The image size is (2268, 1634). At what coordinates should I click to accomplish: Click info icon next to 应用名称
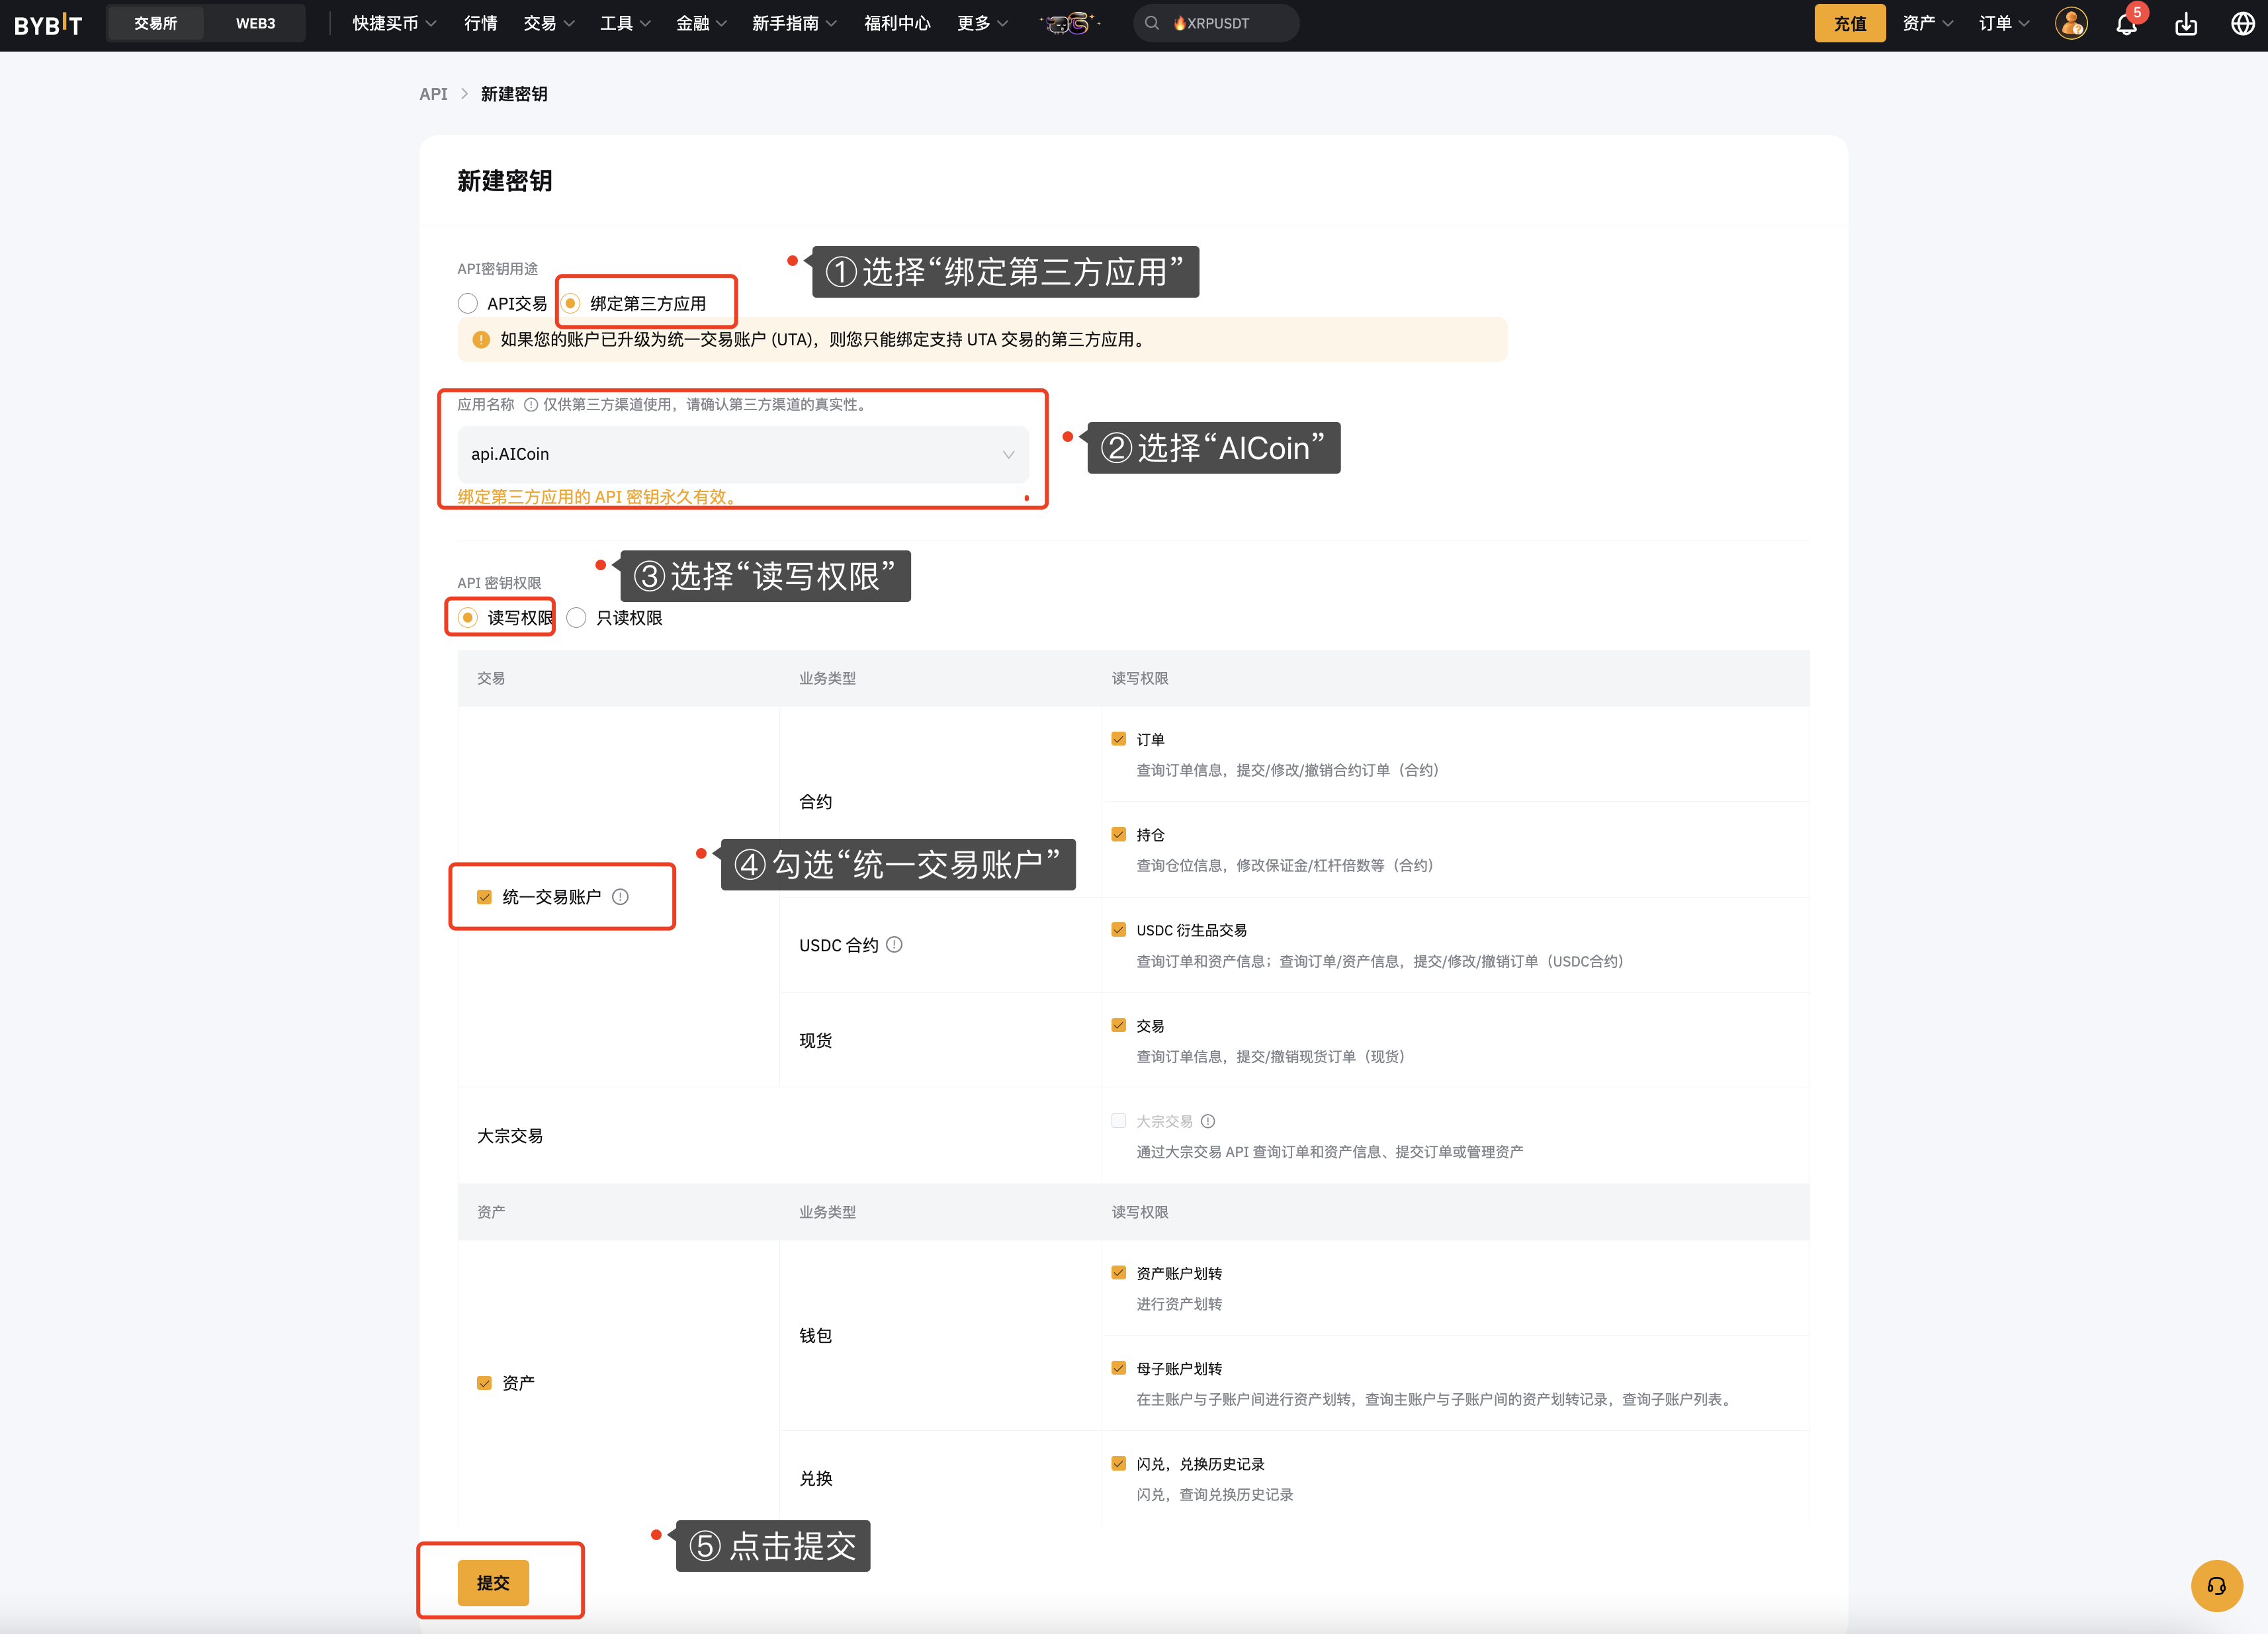pos(531,404)
